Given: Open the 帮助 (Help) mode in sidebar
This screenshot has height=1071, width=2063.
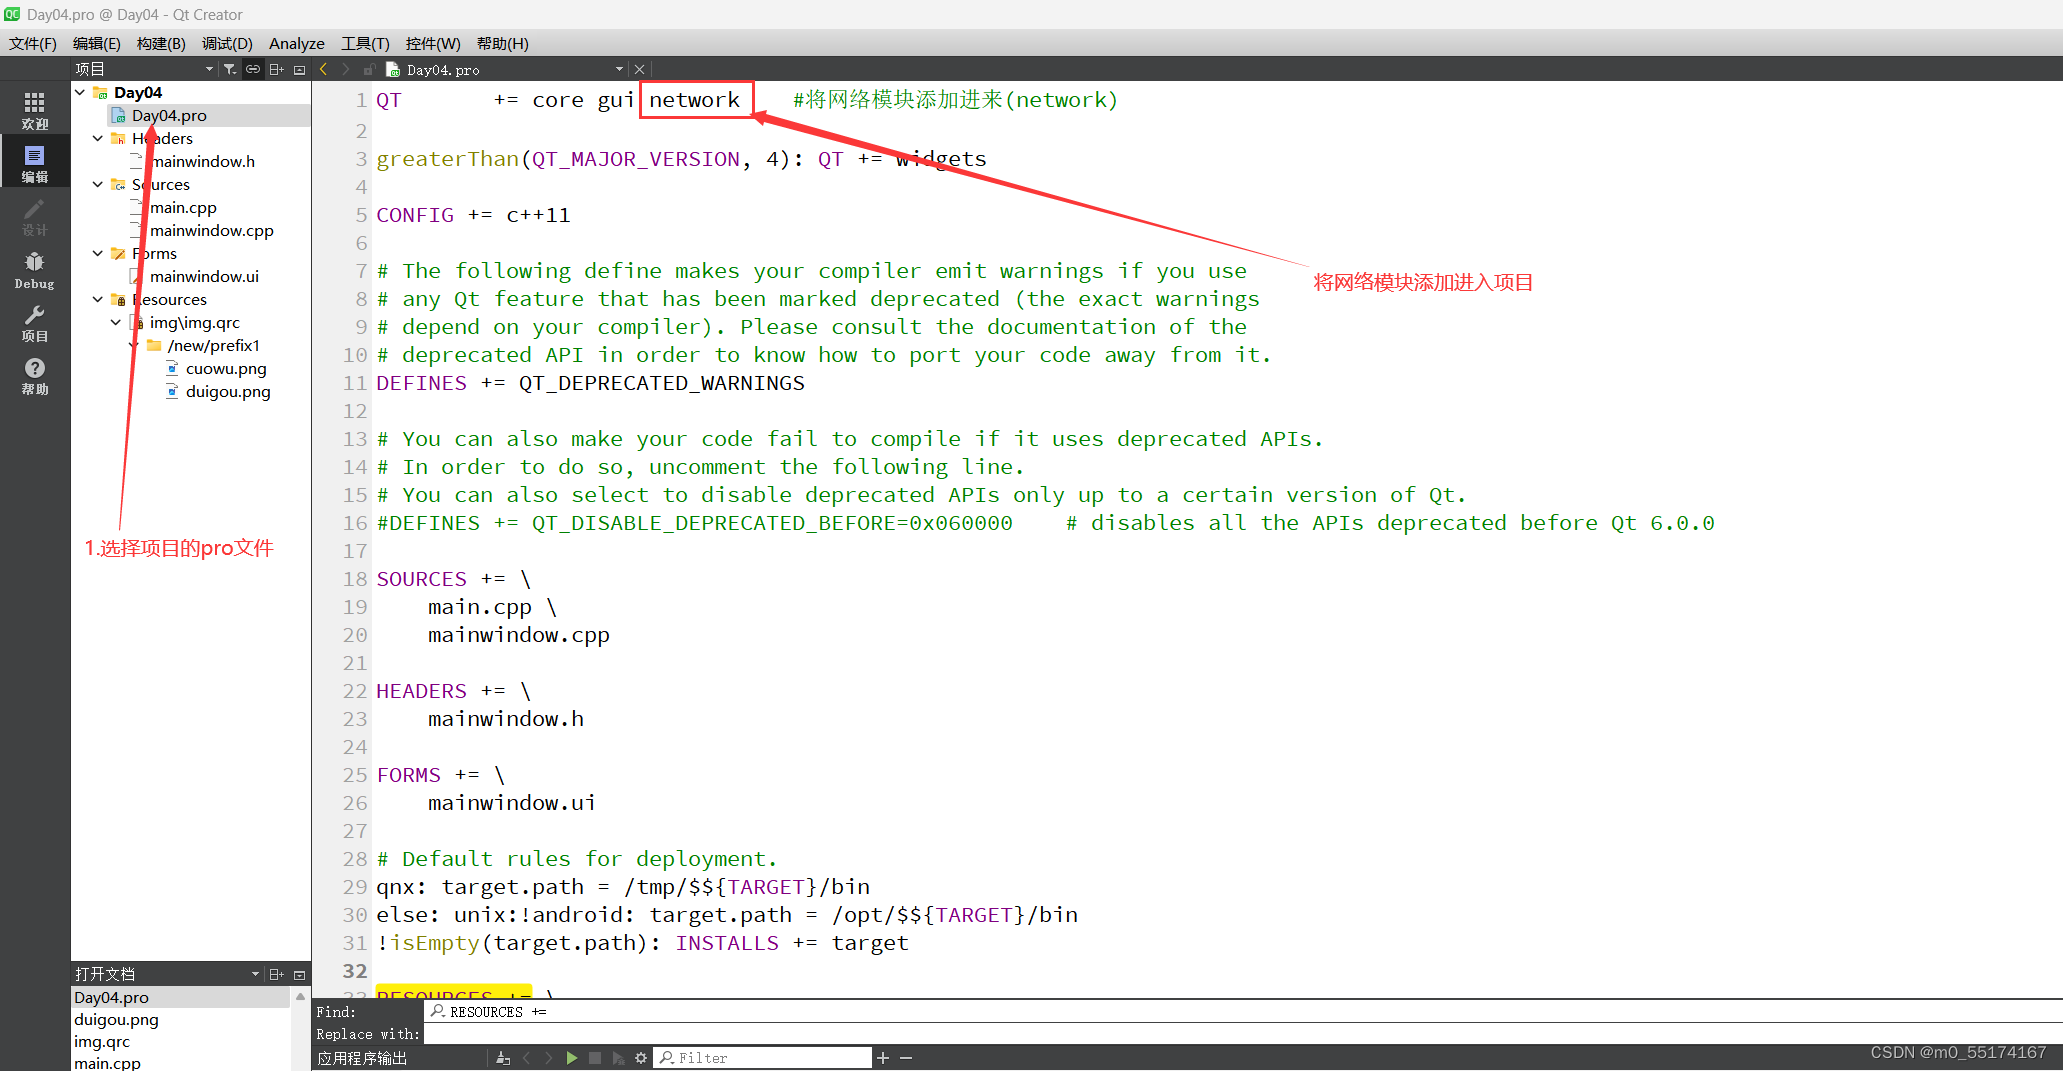Looking at the screenshot, I should click(35, 376).
